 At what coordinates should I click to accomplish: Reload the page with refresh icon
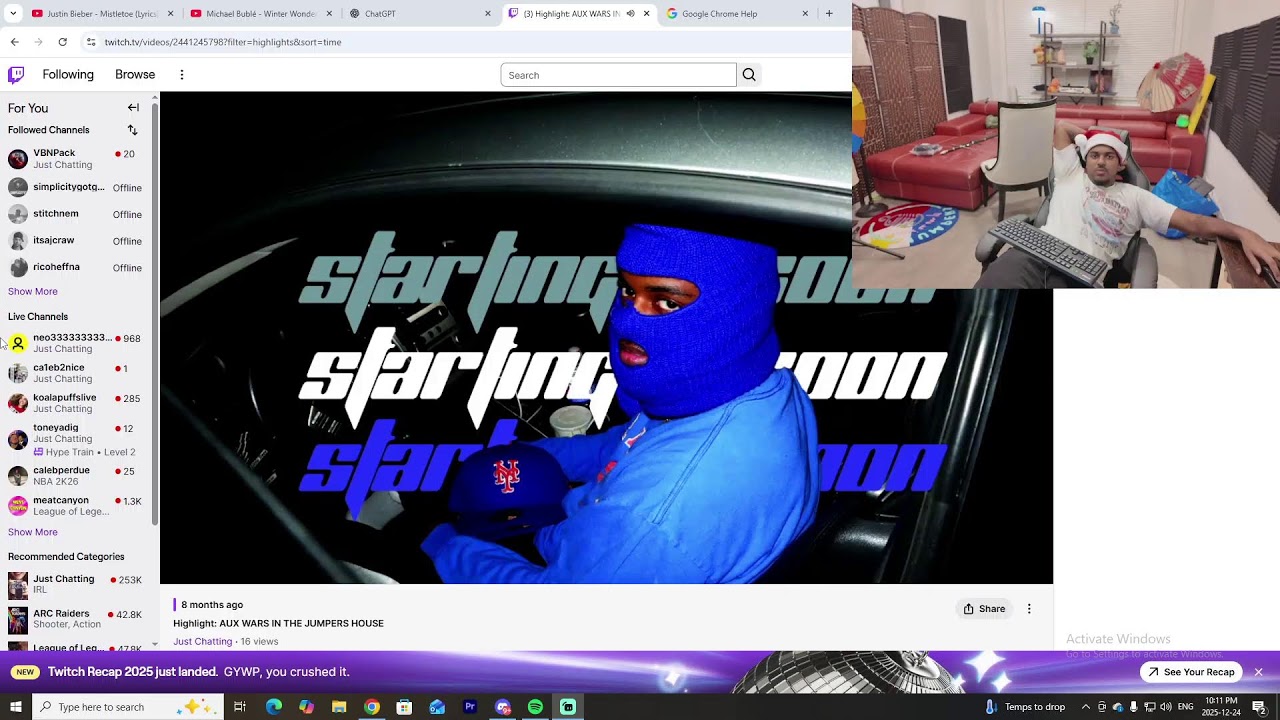coord(63,42)
